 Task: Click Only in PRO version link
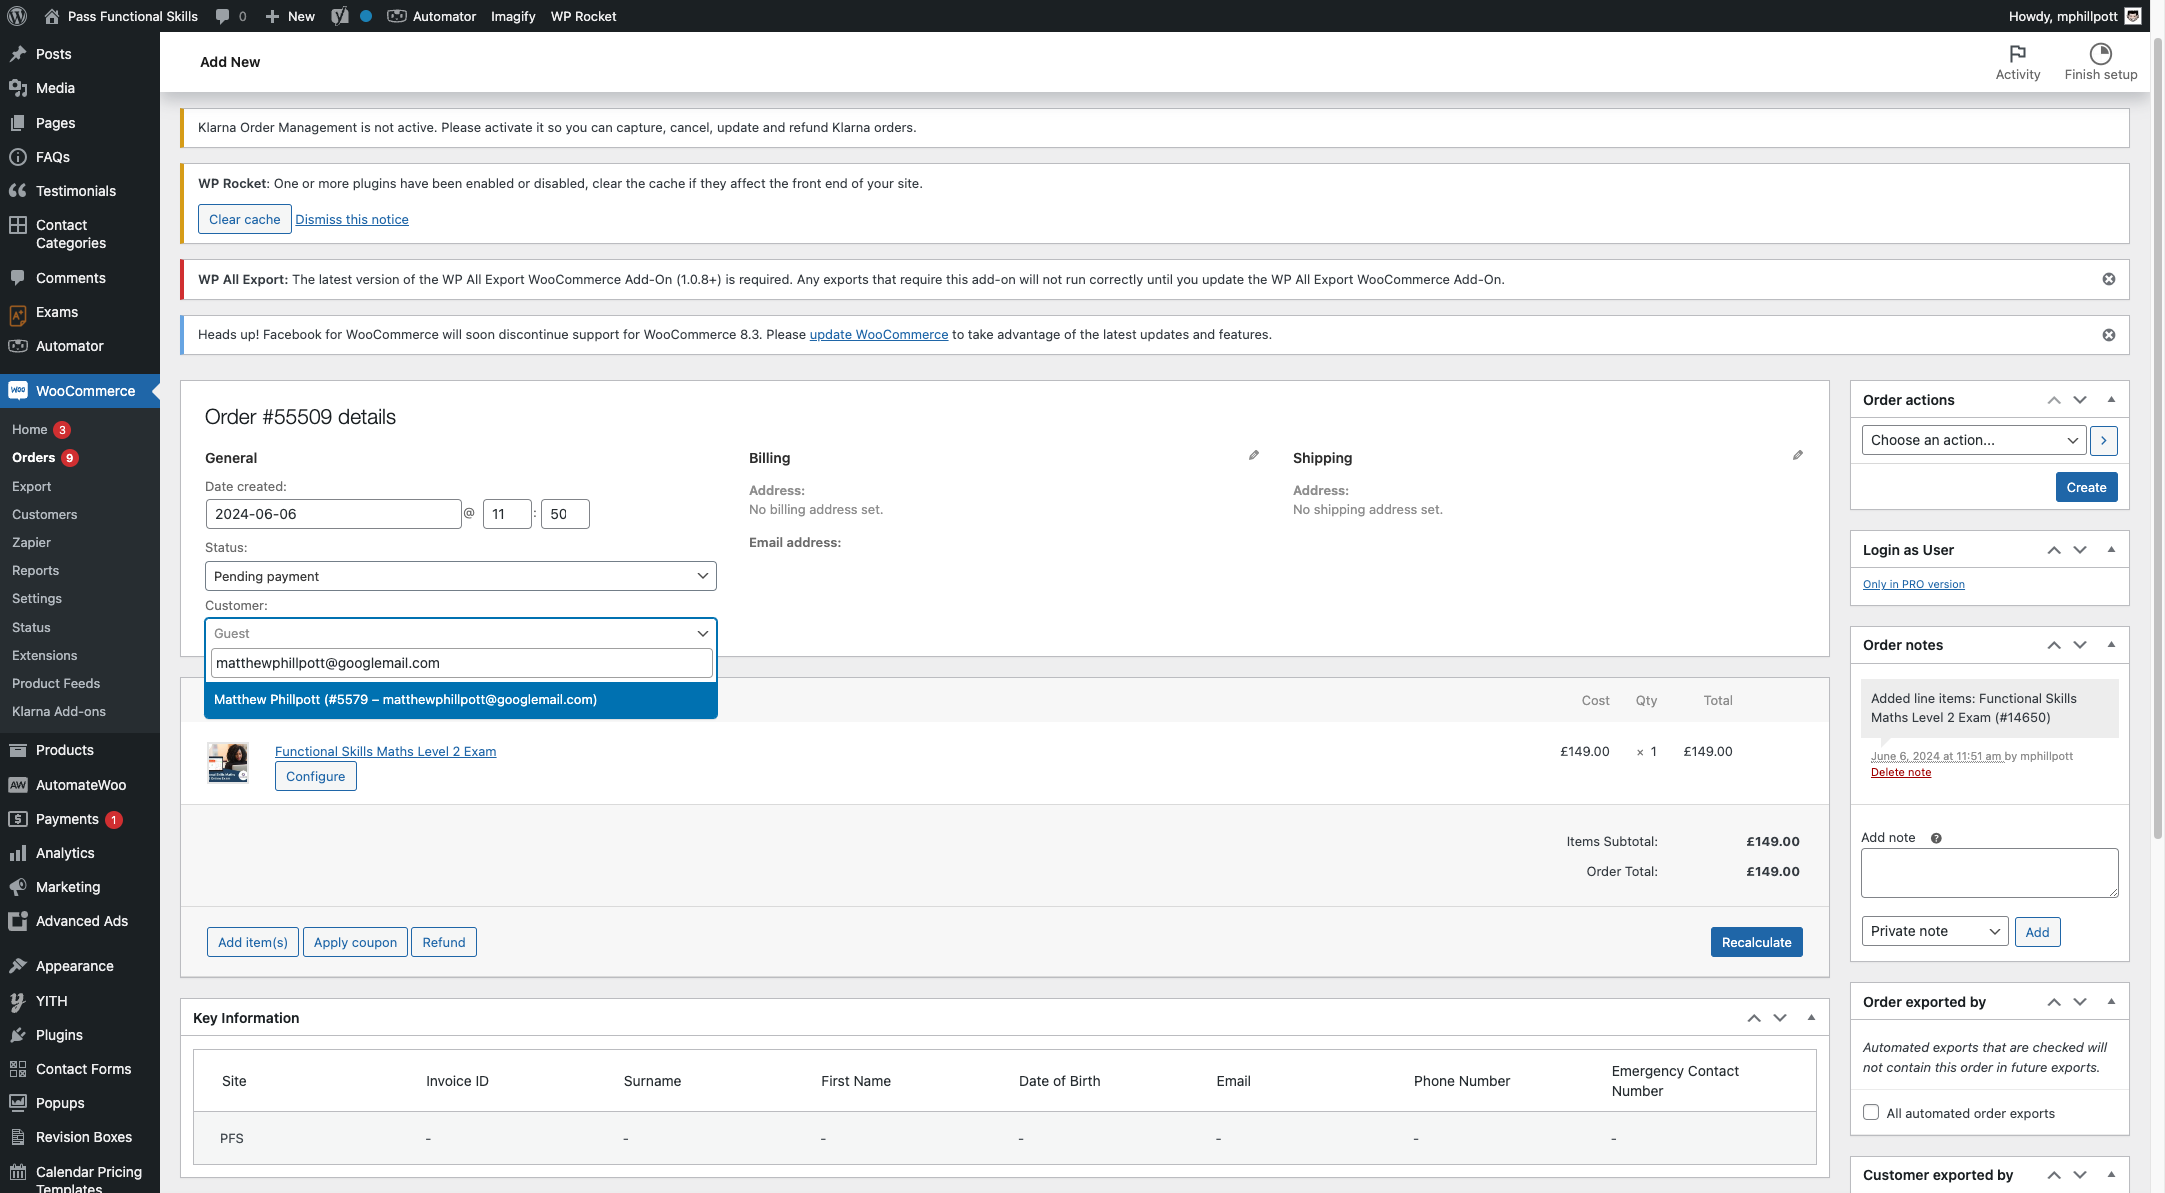click(x=1913, y=584)
